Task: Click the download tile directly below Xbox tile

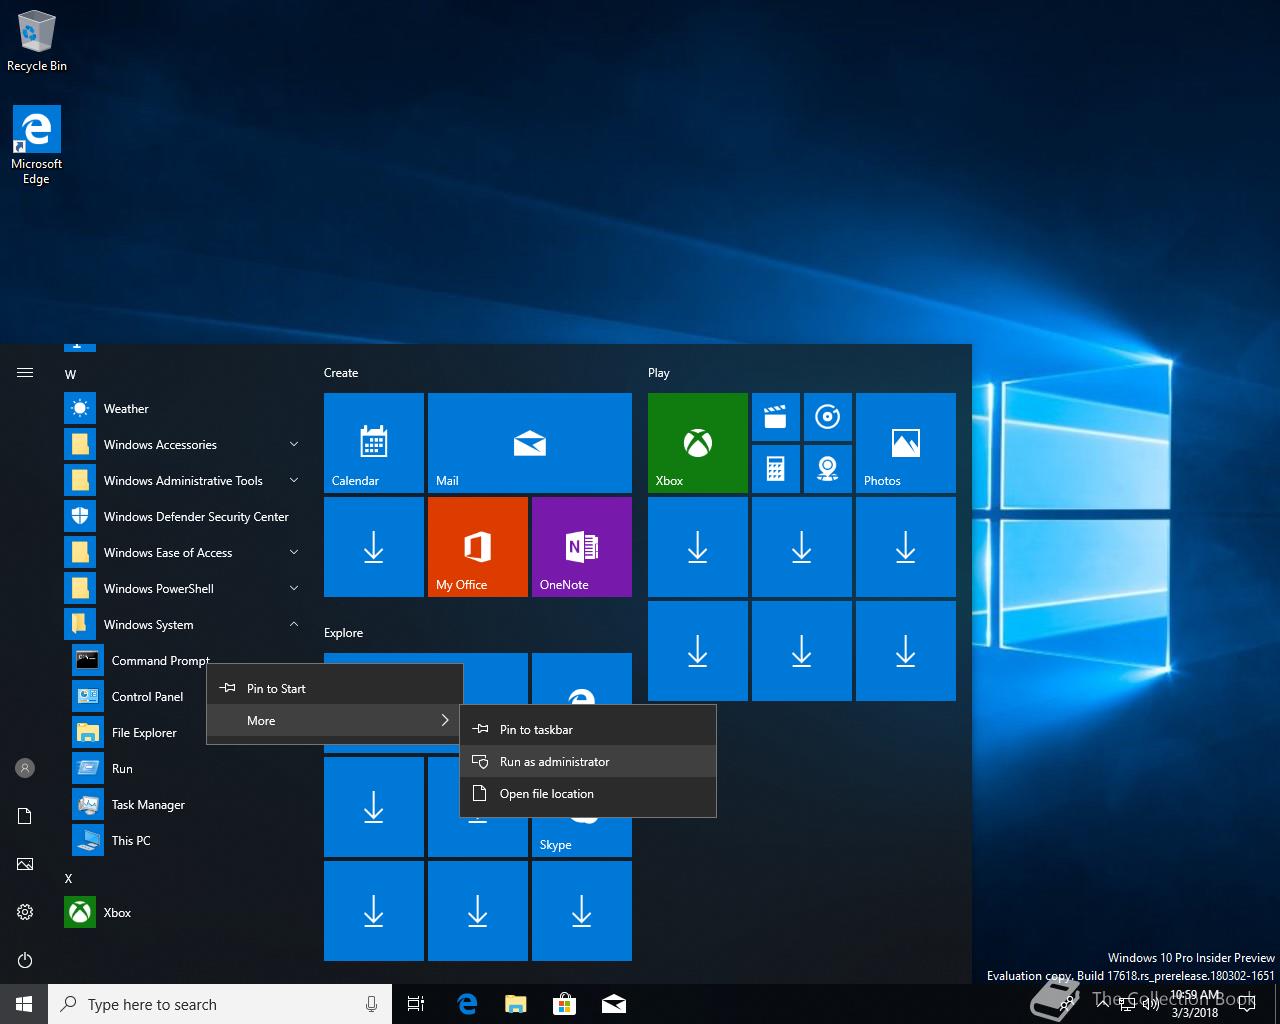Action: click(x=698, y=547)
